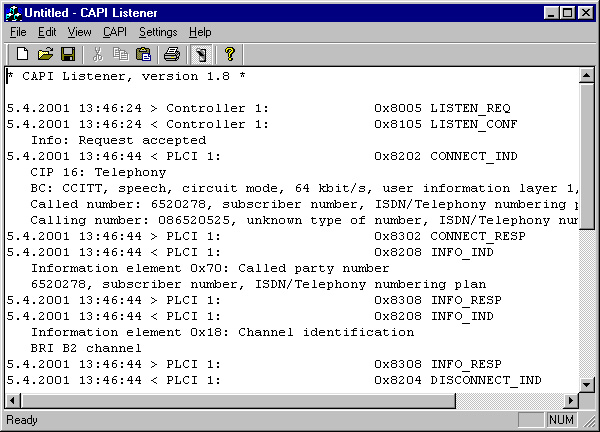This screenshot has height=432, width=600.
Task: Click the LISTEN_CONF log entry
Action: tap(262, 124)
